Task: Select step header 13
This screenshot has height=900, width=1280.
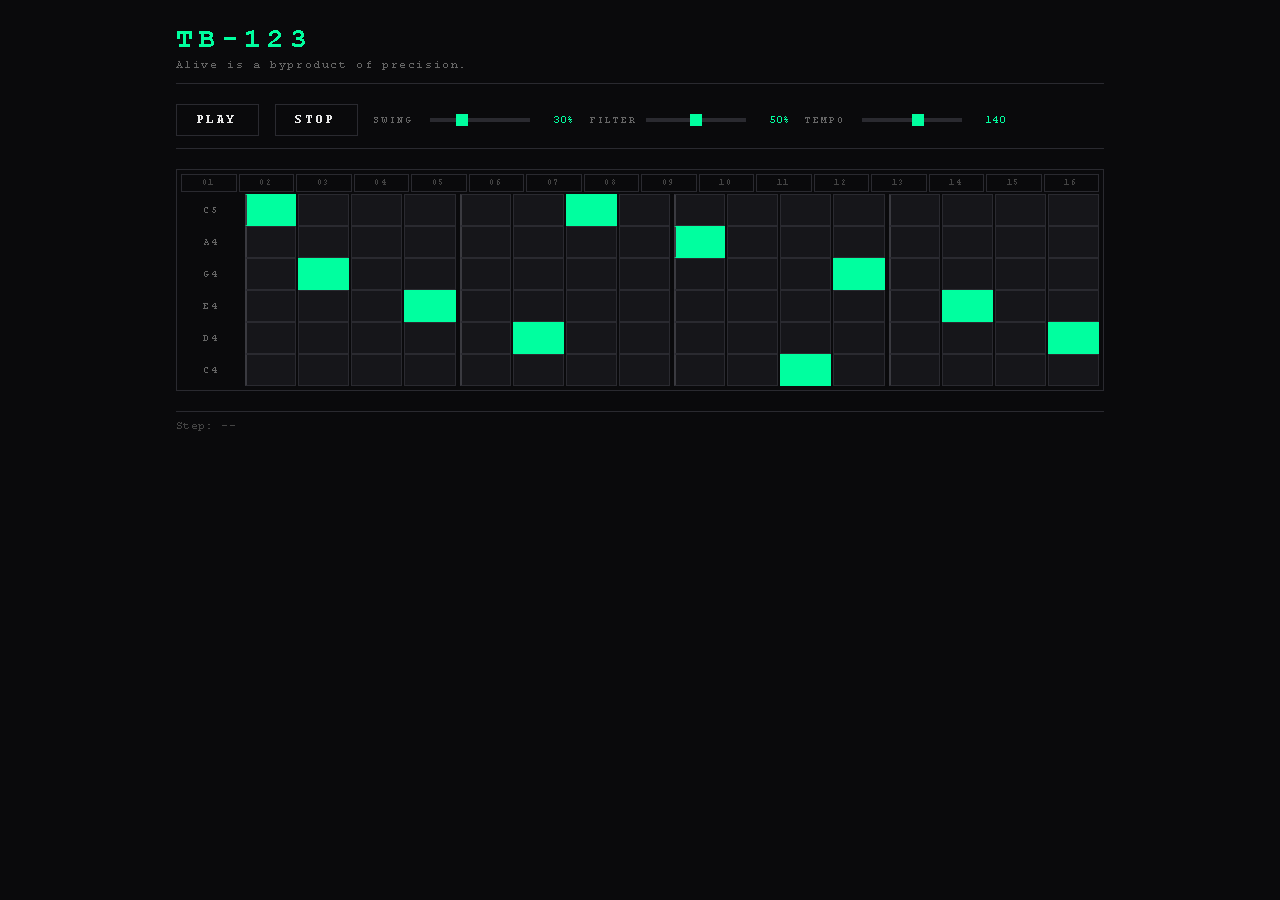Action: pyautogui.click(x=898, y=183)
